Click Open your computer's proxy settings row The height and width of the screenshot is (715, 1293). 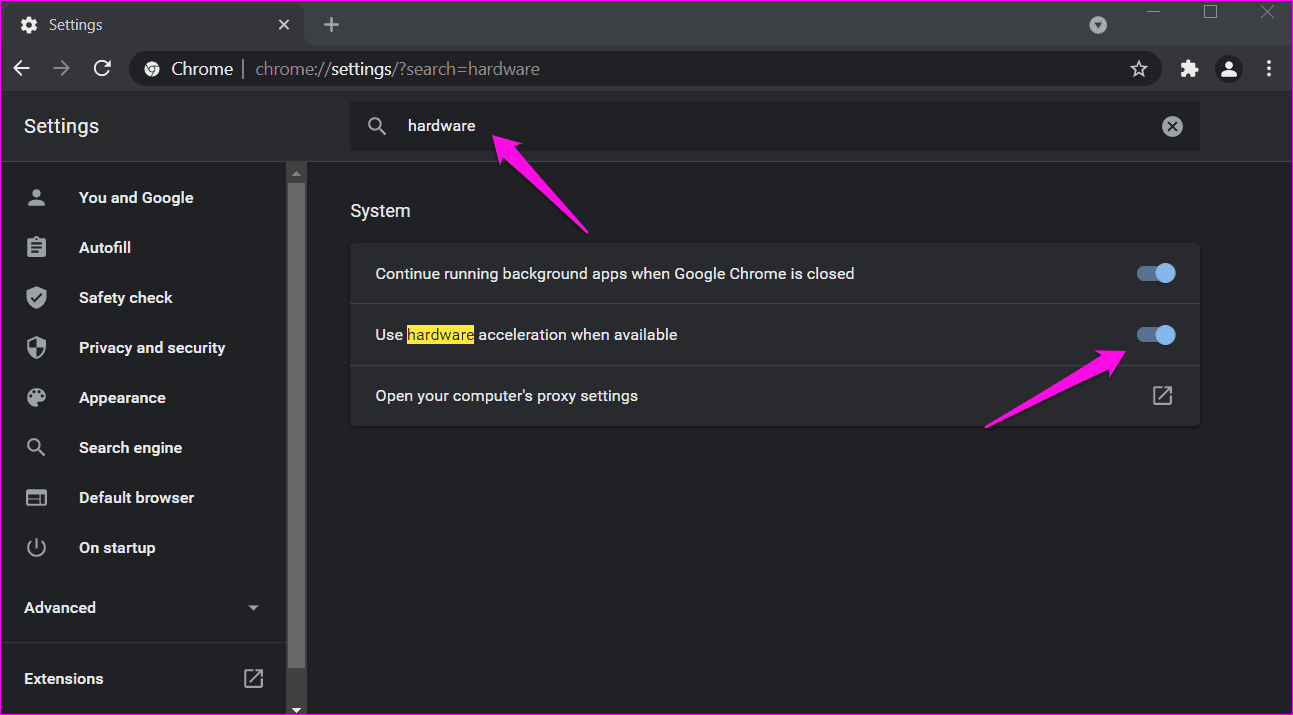click(775, 396)
